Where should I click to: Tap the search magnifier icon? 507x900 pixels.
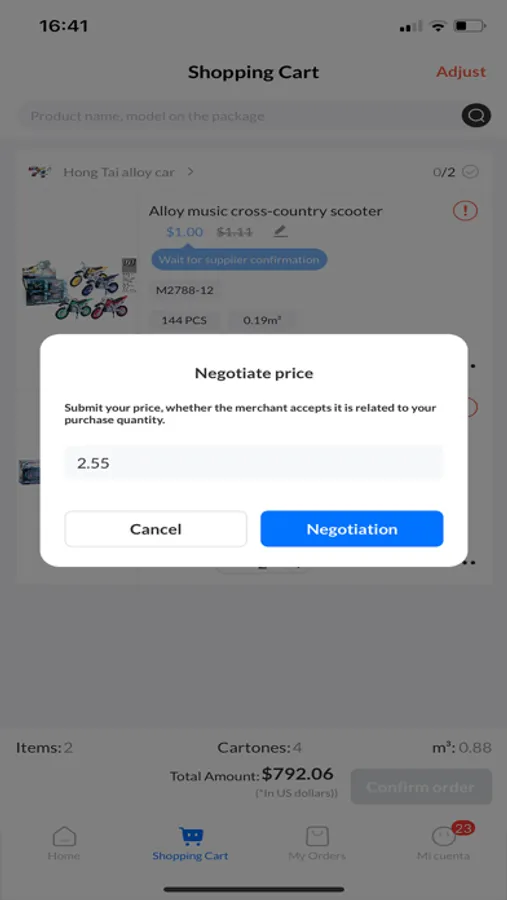(x=476, y=116)
